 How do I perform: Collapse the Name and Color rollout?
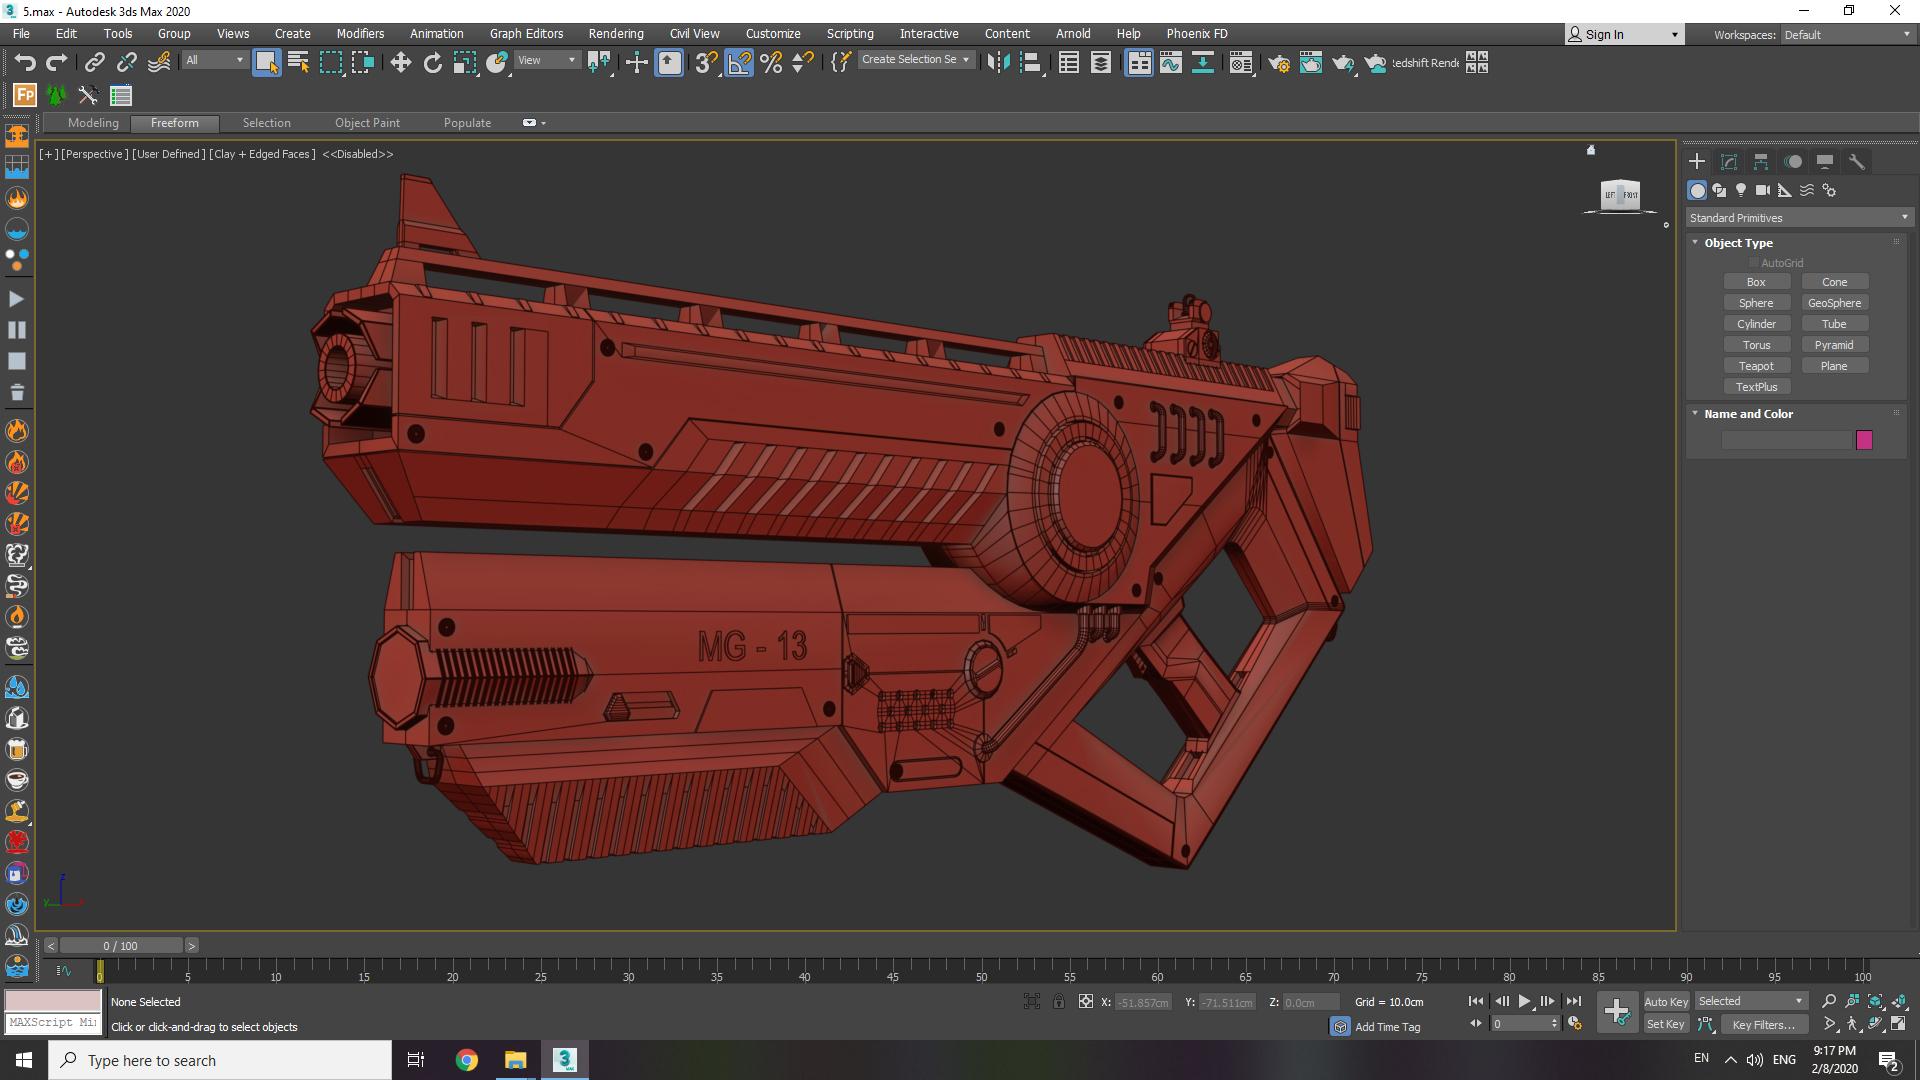(1748, 414)
